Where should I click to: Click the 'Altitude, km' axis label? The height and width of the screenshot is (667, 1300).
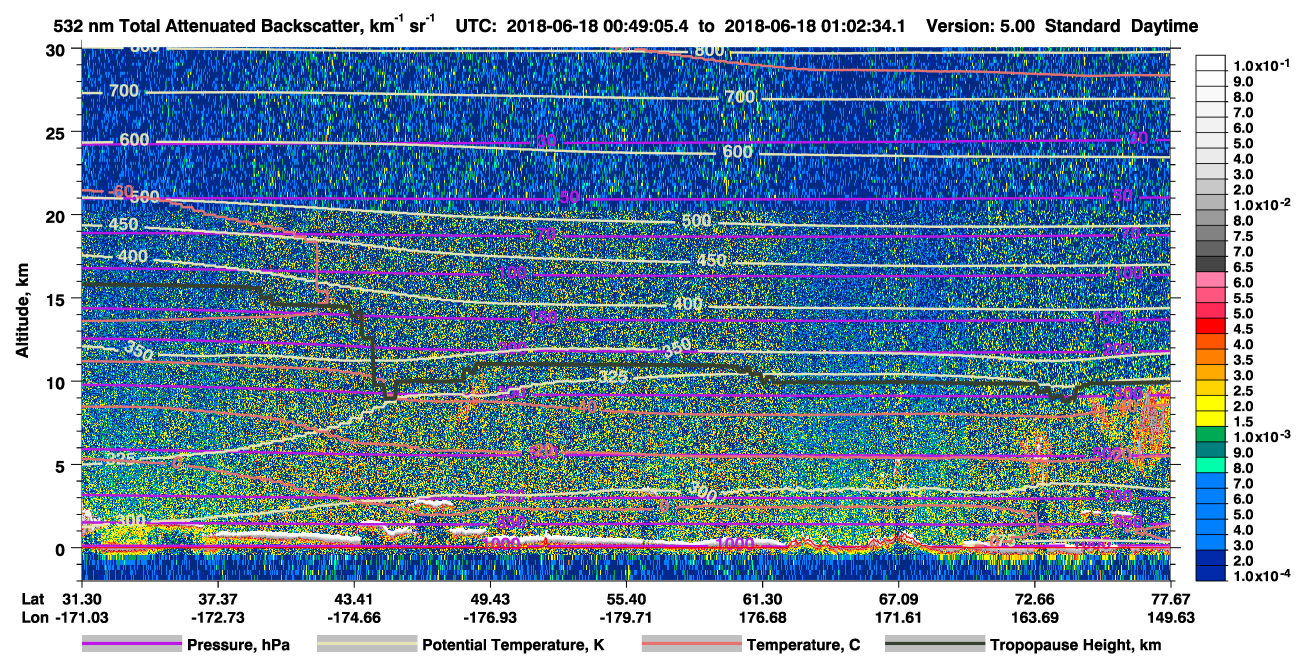[x=22, y=312]
